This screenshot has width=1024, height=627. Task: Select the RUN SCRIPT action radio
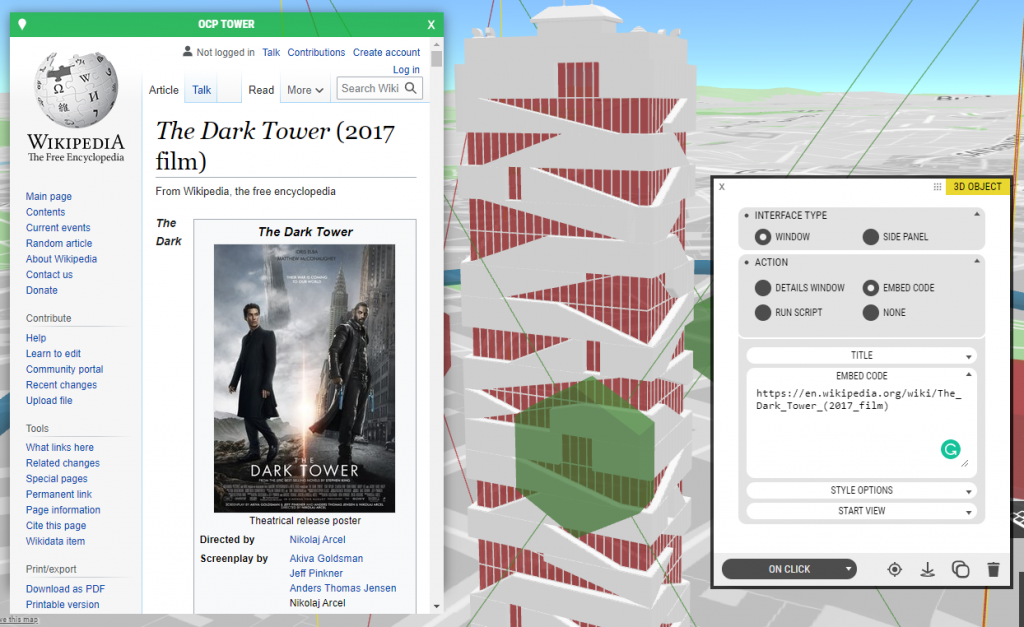coord(763,312)
